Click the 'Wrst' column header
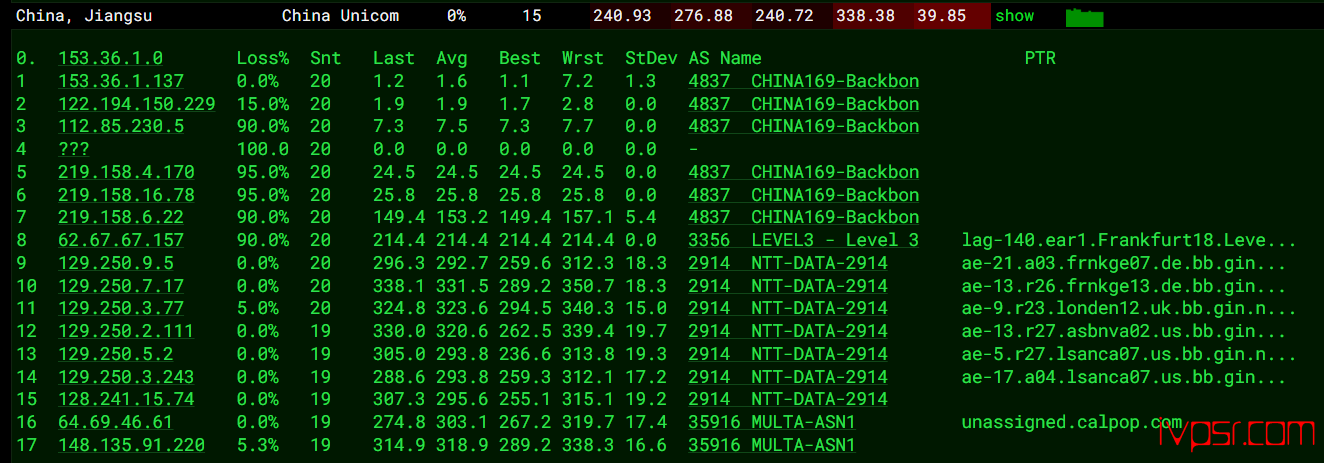The width and height of the screenshot is (1324, 463). pyautogui.click(x=583, y=58)
